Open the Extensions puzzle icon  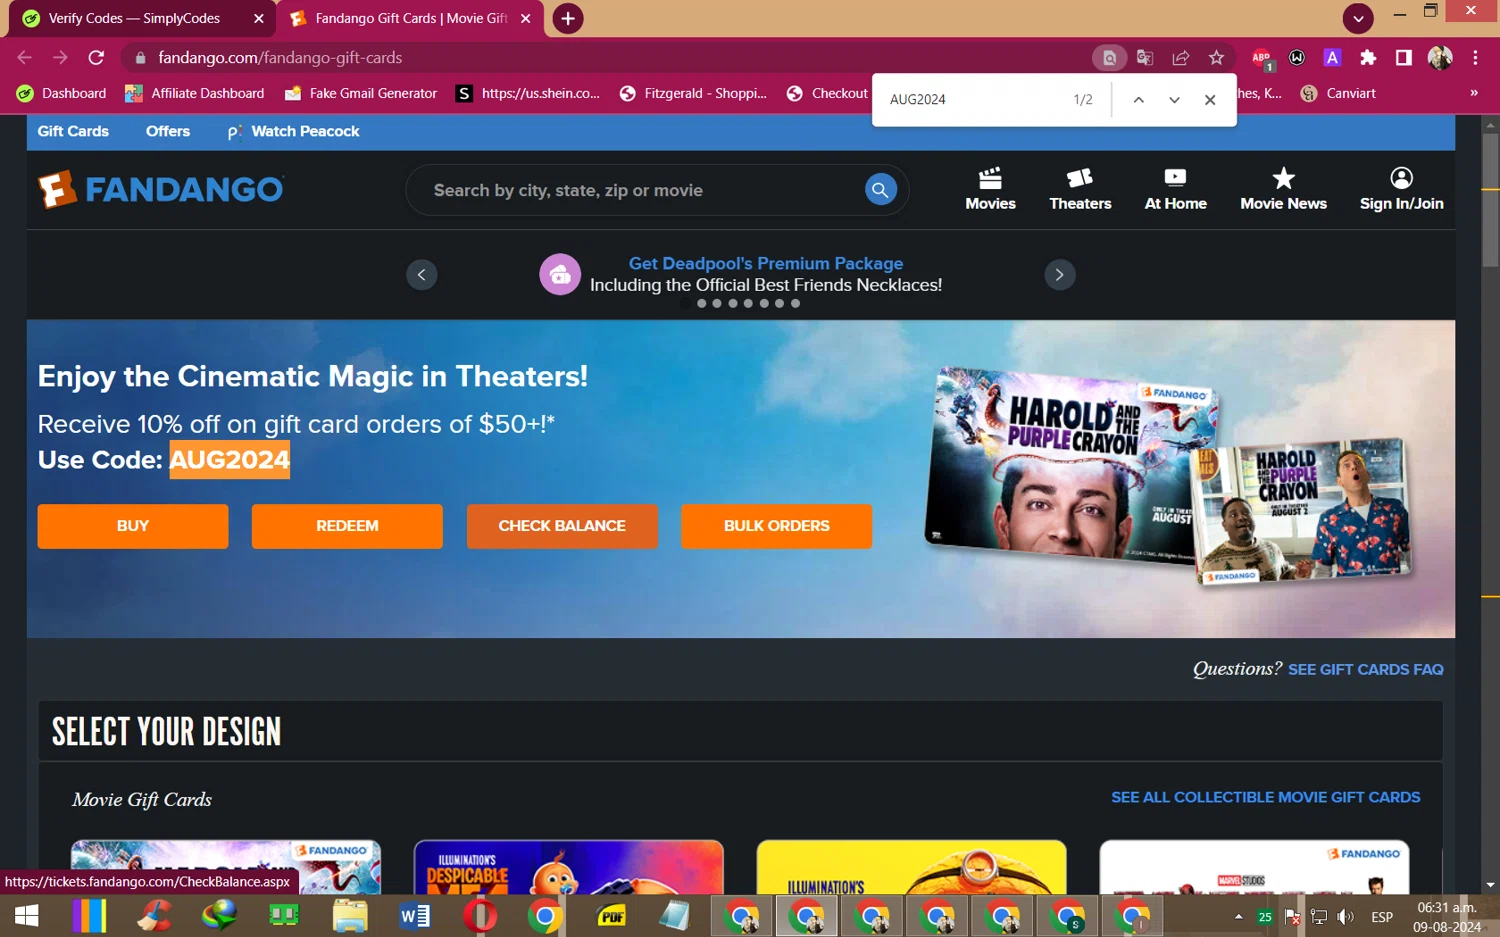pos(1368,58)
